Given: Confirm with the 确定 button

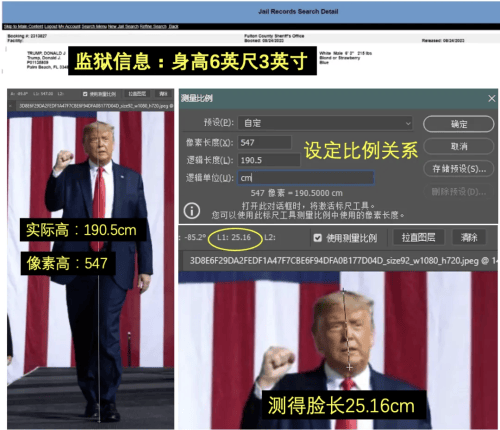Looking at the screenshot, I should point(459,124).
